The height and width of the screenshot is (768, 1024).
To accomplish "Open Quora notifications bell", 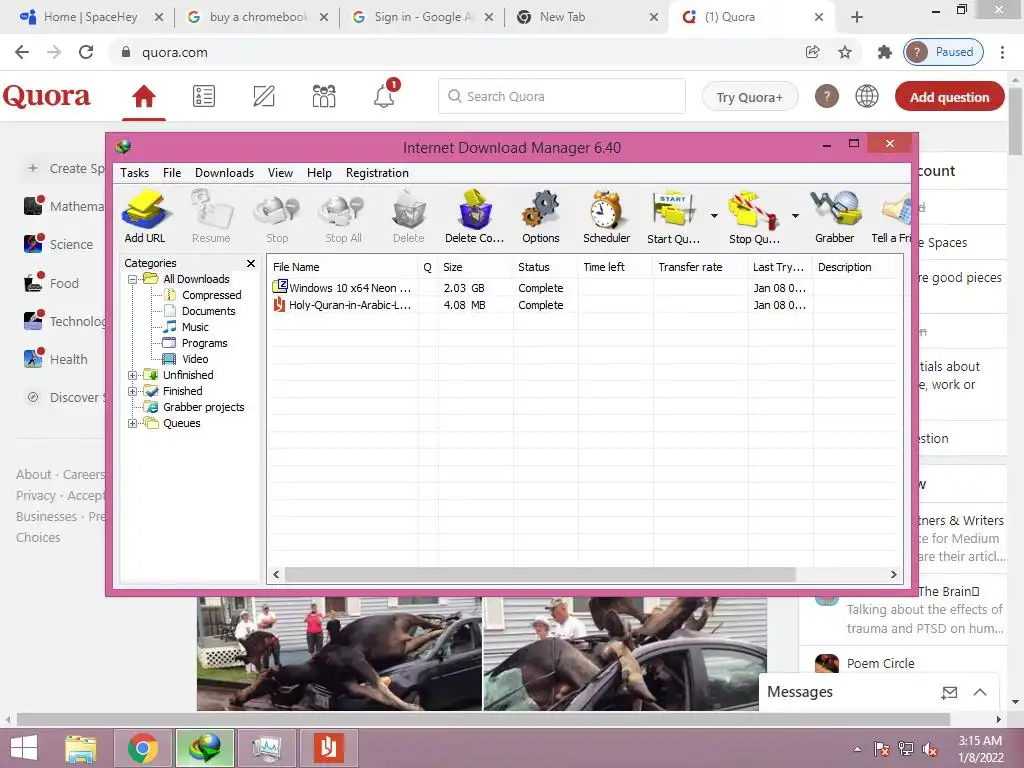I will click(384, 97).
